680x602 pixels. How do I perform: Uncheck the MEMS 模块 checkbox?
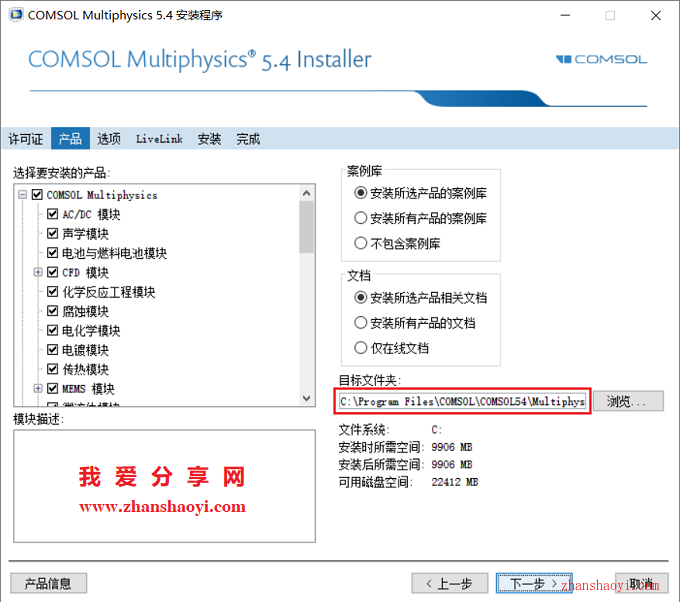pyautogui.click(x=52, y=388)
